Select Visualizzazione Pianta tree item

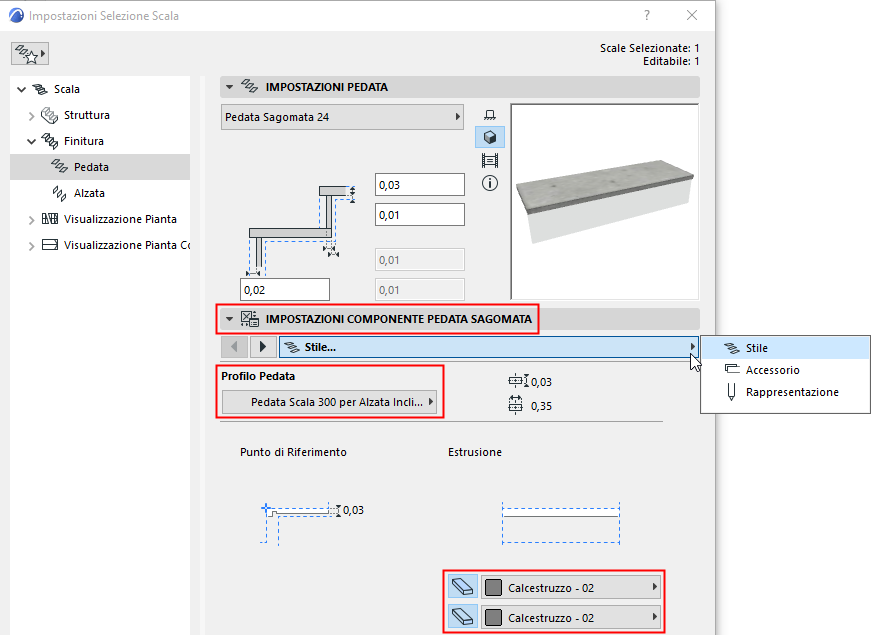[120, 220]
